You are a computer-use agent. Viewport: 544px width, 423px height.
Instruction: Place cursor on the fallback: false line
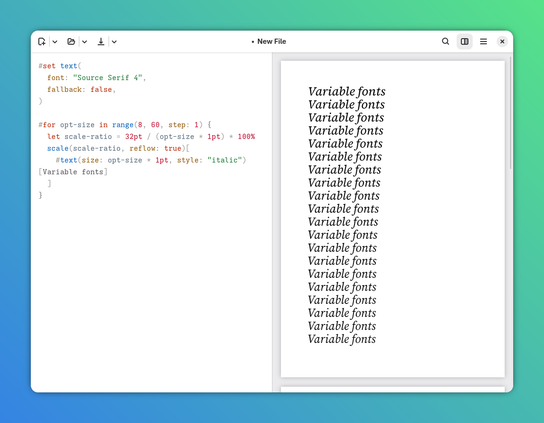click(x=81, y=90)
